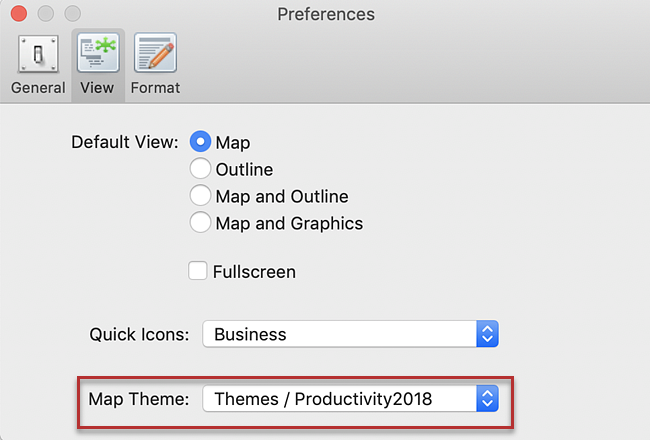The height and width of the screenshot is (440, 650).
Task: Click the View tab label
Action: (x=97, y=87)
